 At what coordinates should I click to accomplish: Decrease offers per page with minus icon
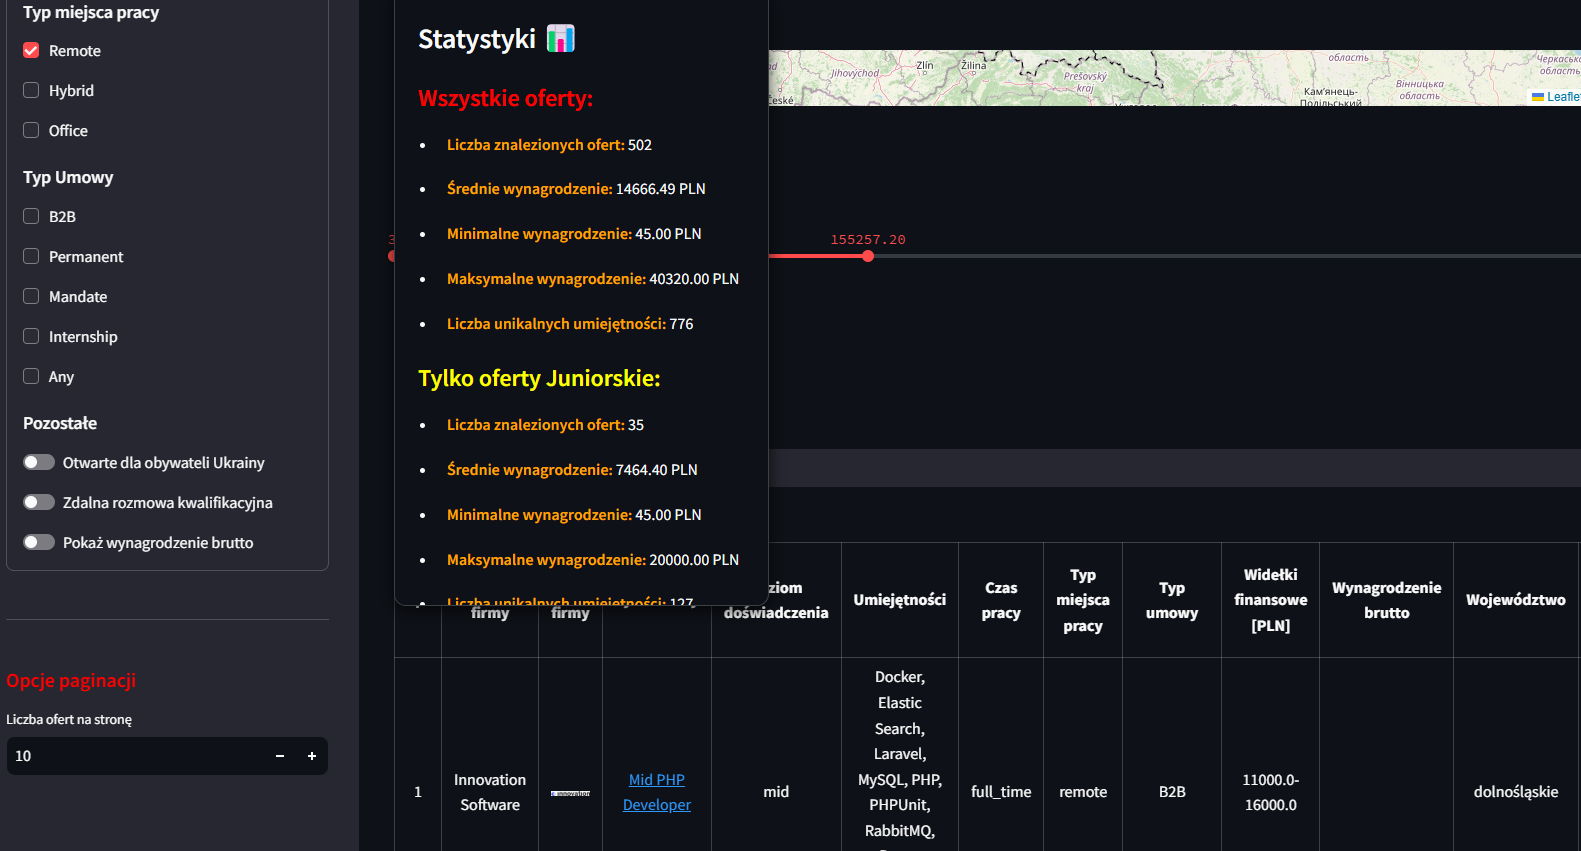click(280, 756)
